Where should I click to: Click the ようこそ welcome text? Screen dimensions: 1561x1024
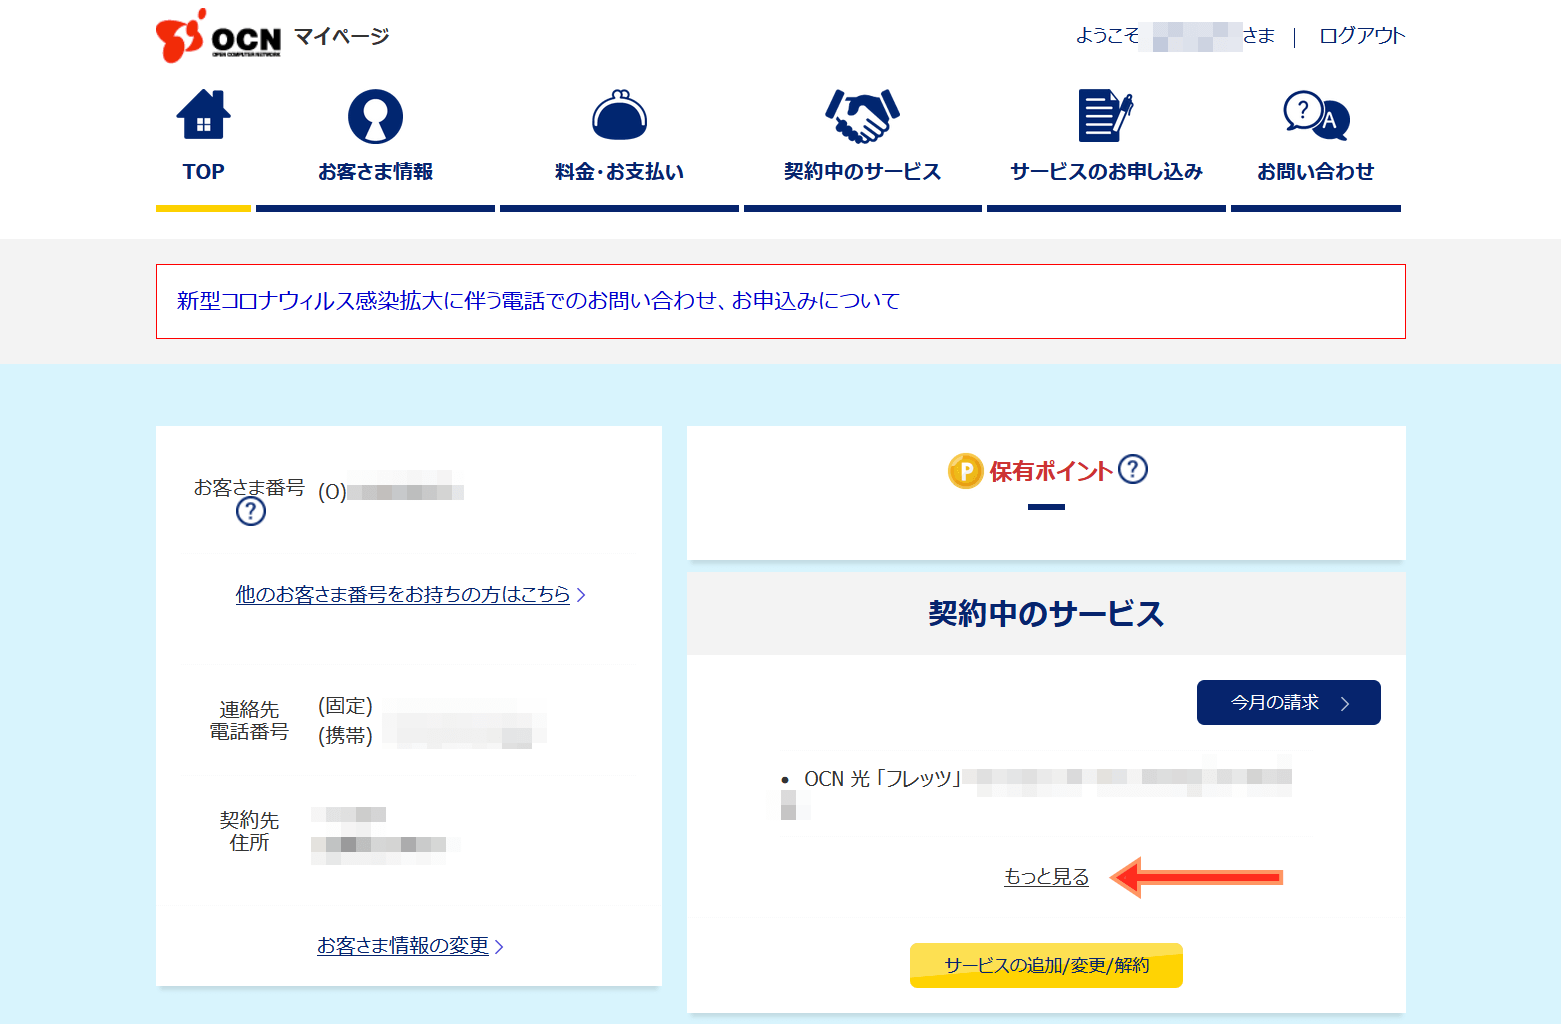tap(1108, 36)
